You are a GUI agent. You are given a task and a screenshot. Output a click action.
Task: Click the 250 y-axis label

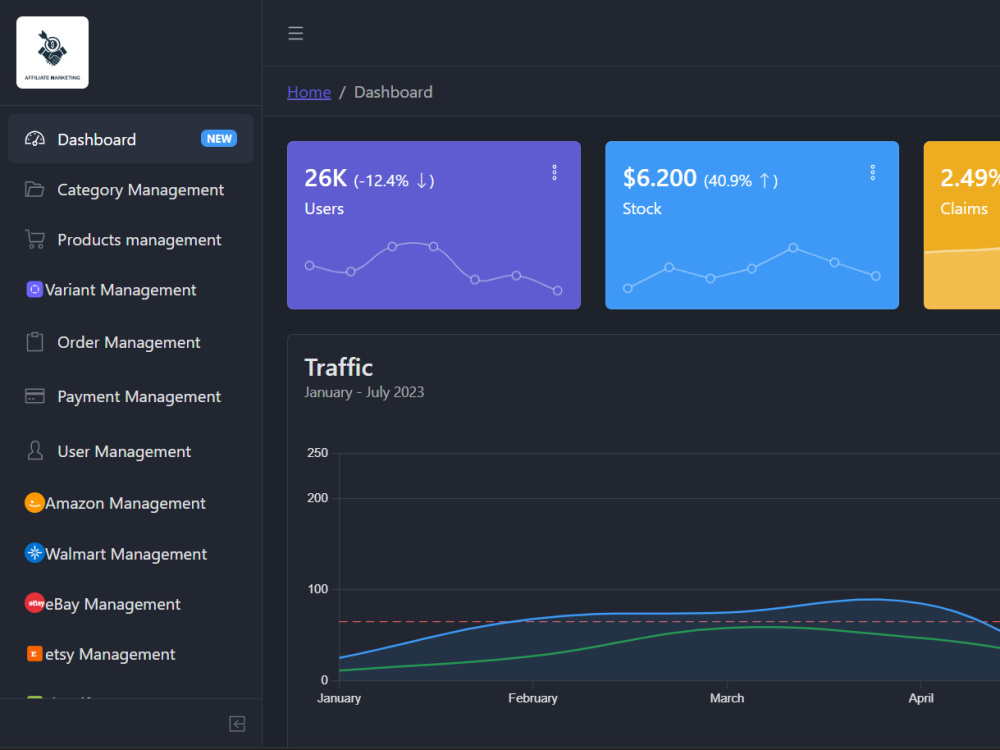(x=318, y=453)
